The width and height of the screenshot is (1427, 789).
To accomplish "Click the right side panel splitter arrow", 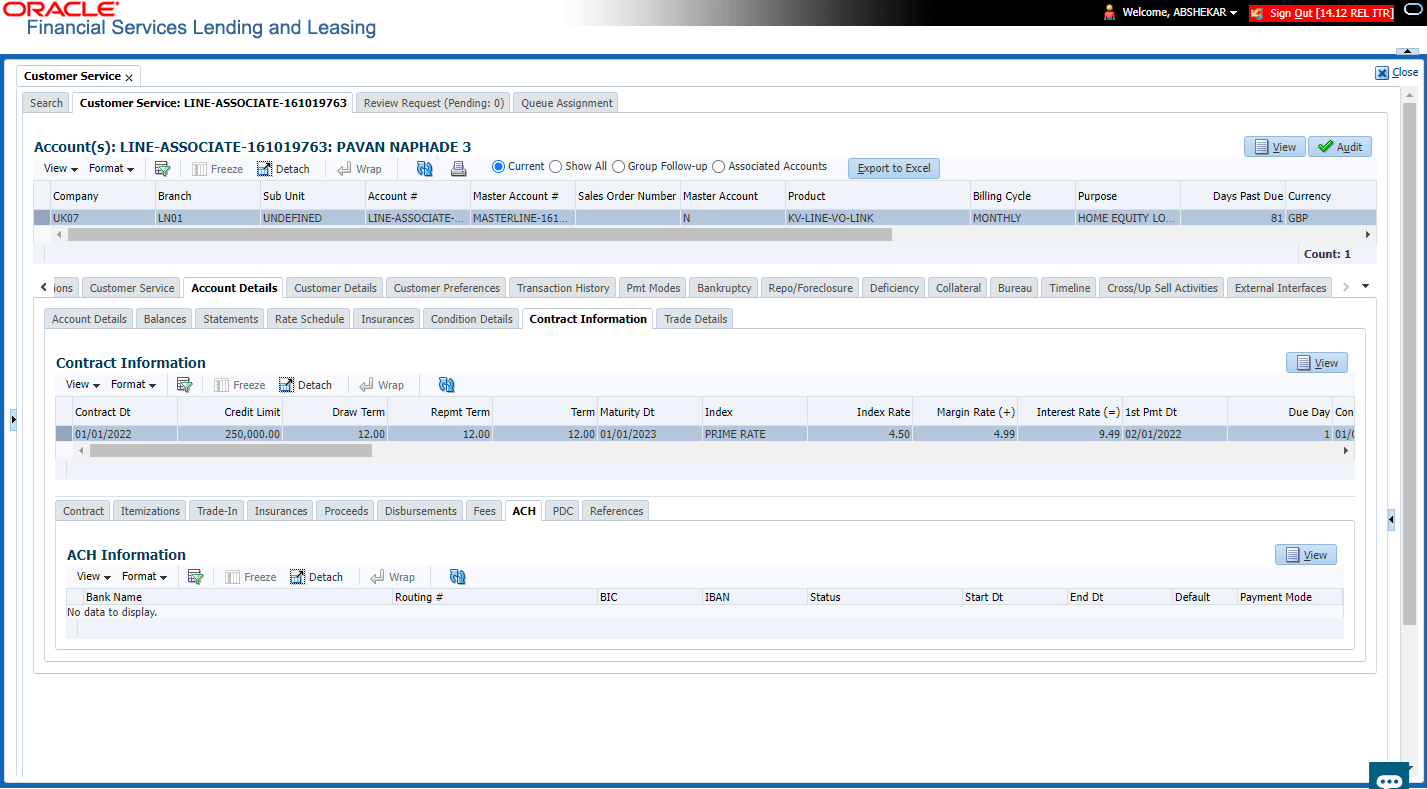I will point(1391,520).
